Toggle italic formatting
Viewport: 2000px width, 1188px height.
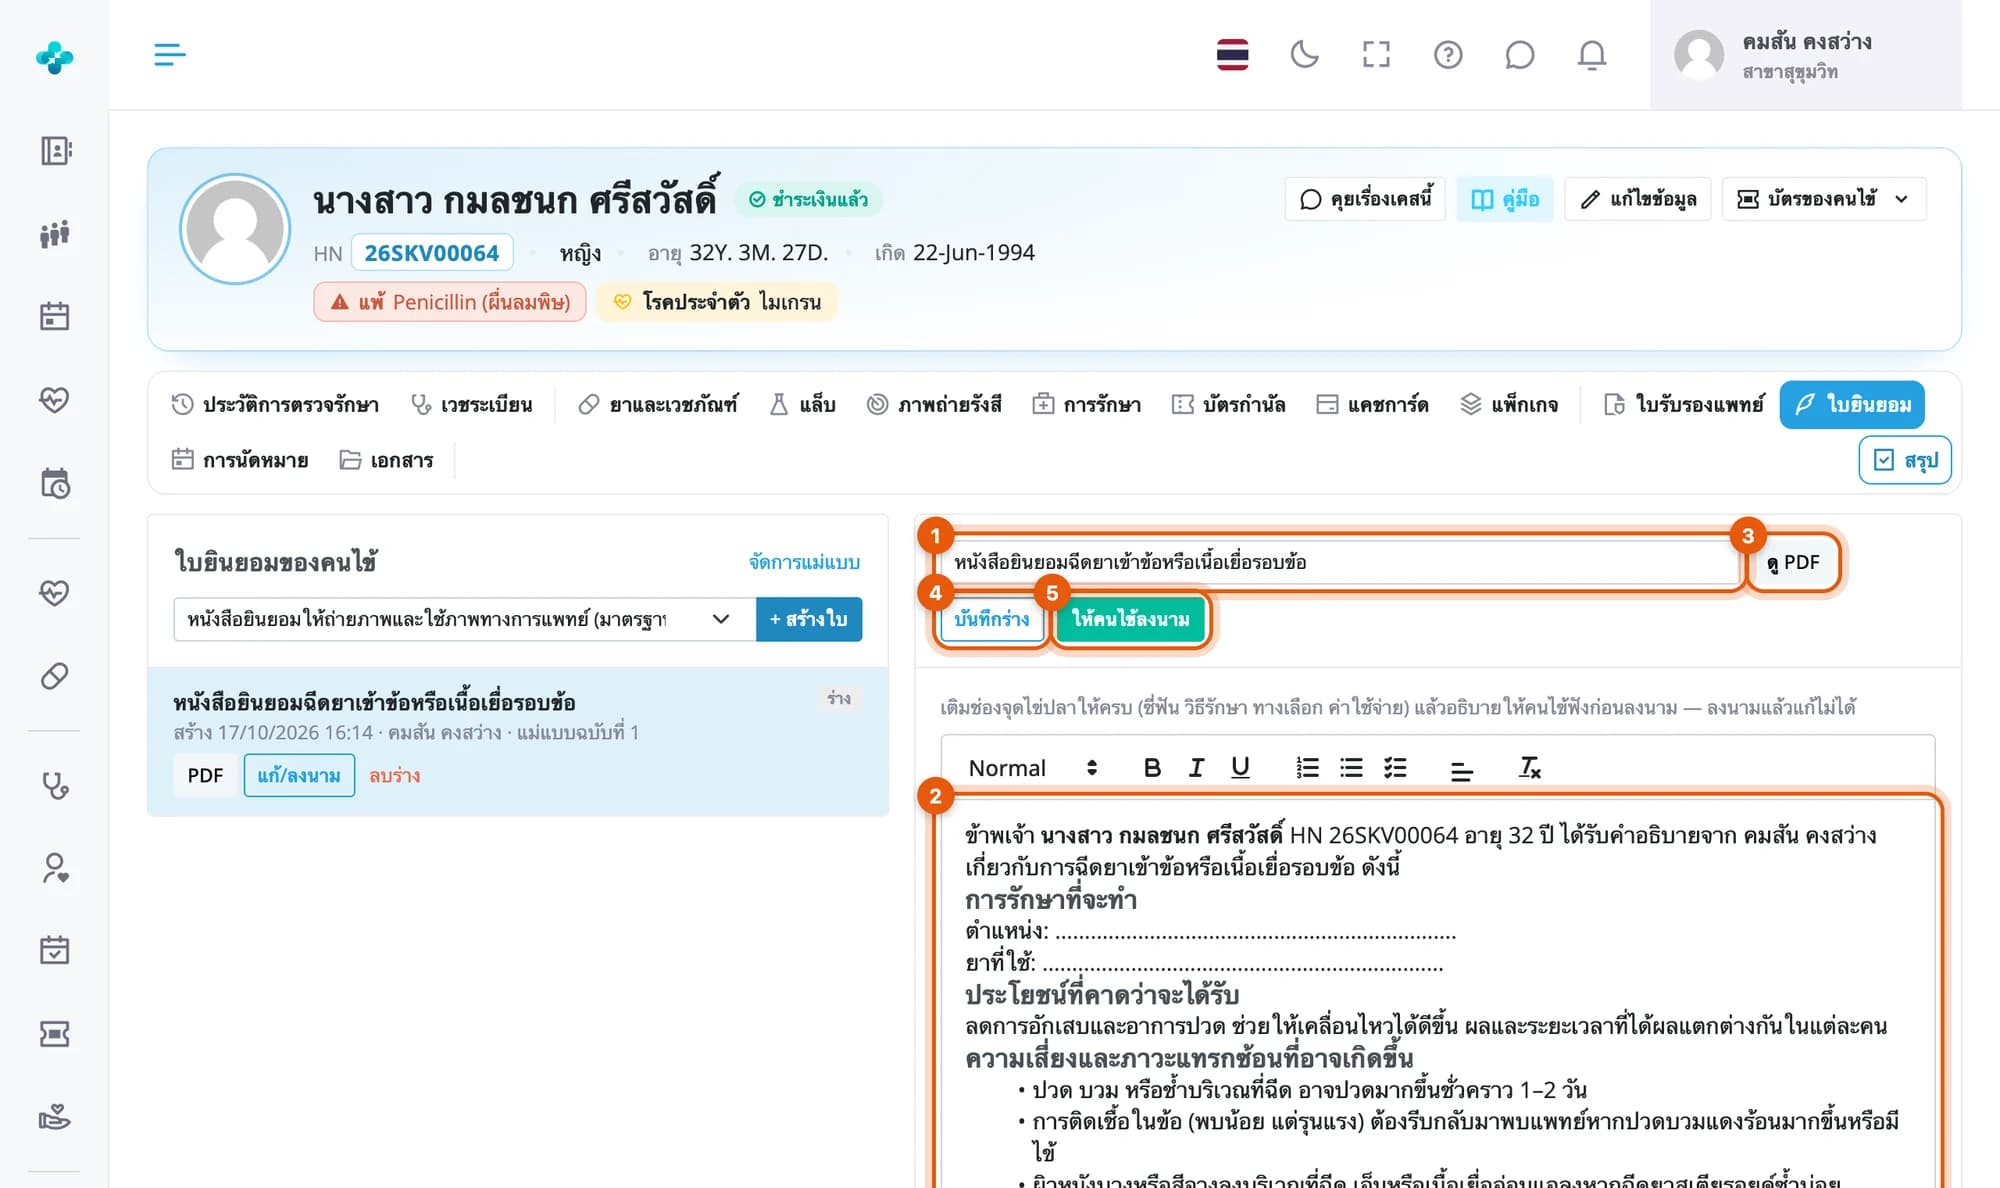coord(1196,768)
